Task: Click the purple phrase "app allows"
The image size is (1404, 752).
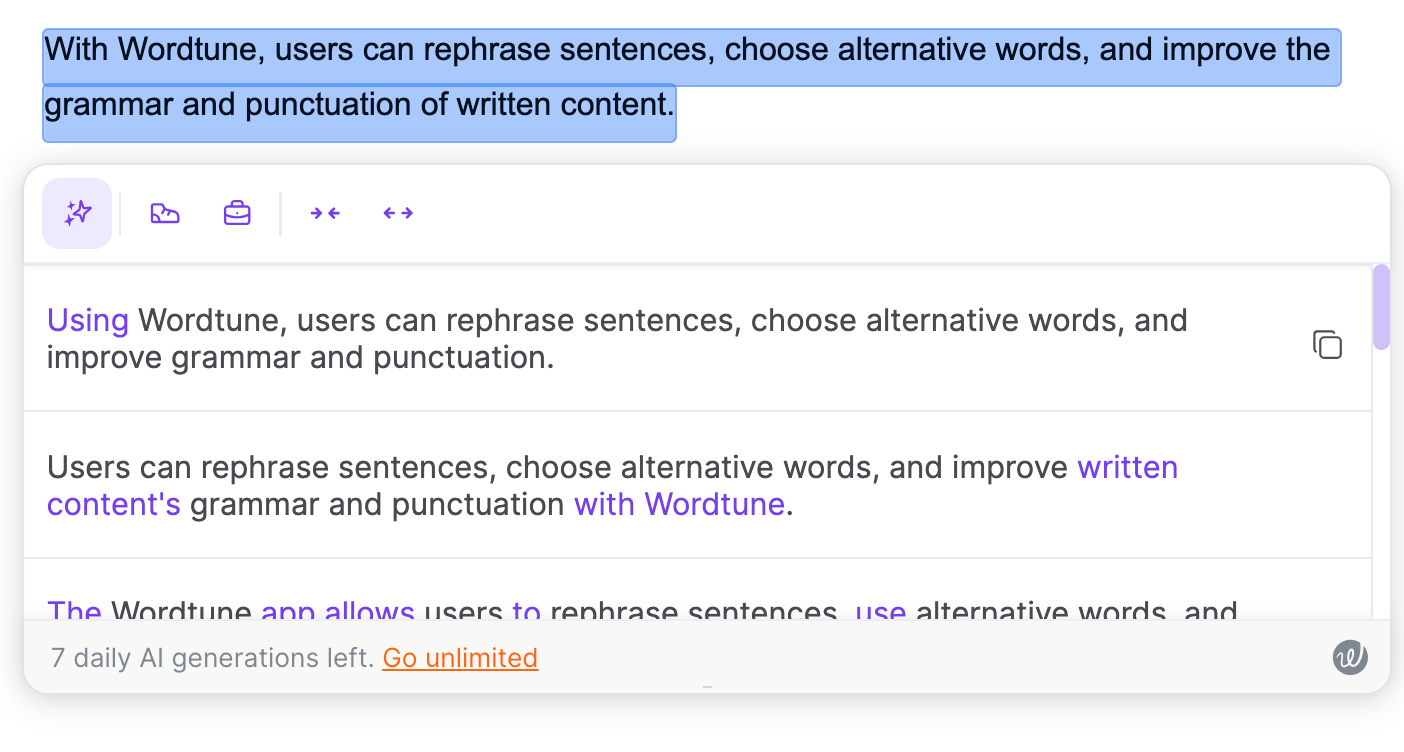Action: click(339, 613)
